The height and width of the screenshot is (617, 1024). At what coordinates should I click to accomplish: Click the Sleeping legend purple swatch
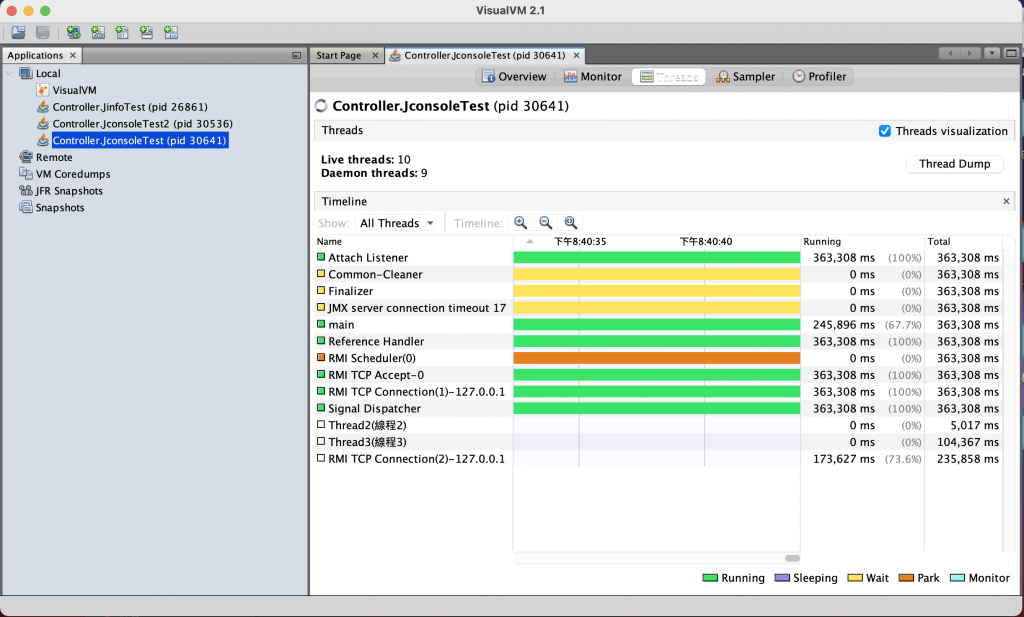click(x=782, y=578)
